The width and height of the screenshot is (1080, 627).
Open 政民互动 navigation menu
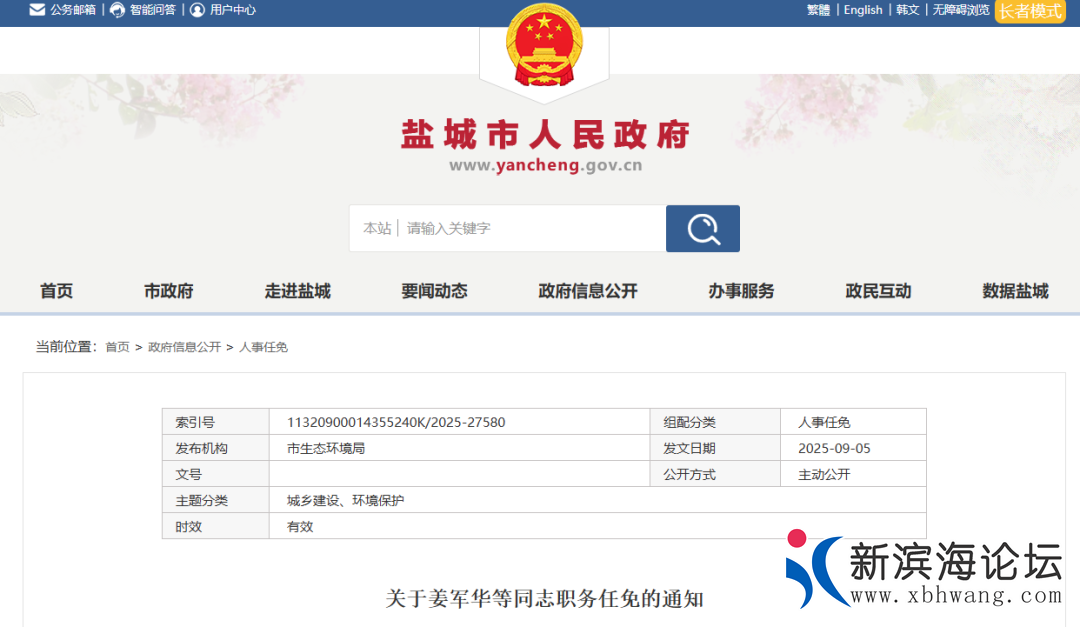point(878,291)
